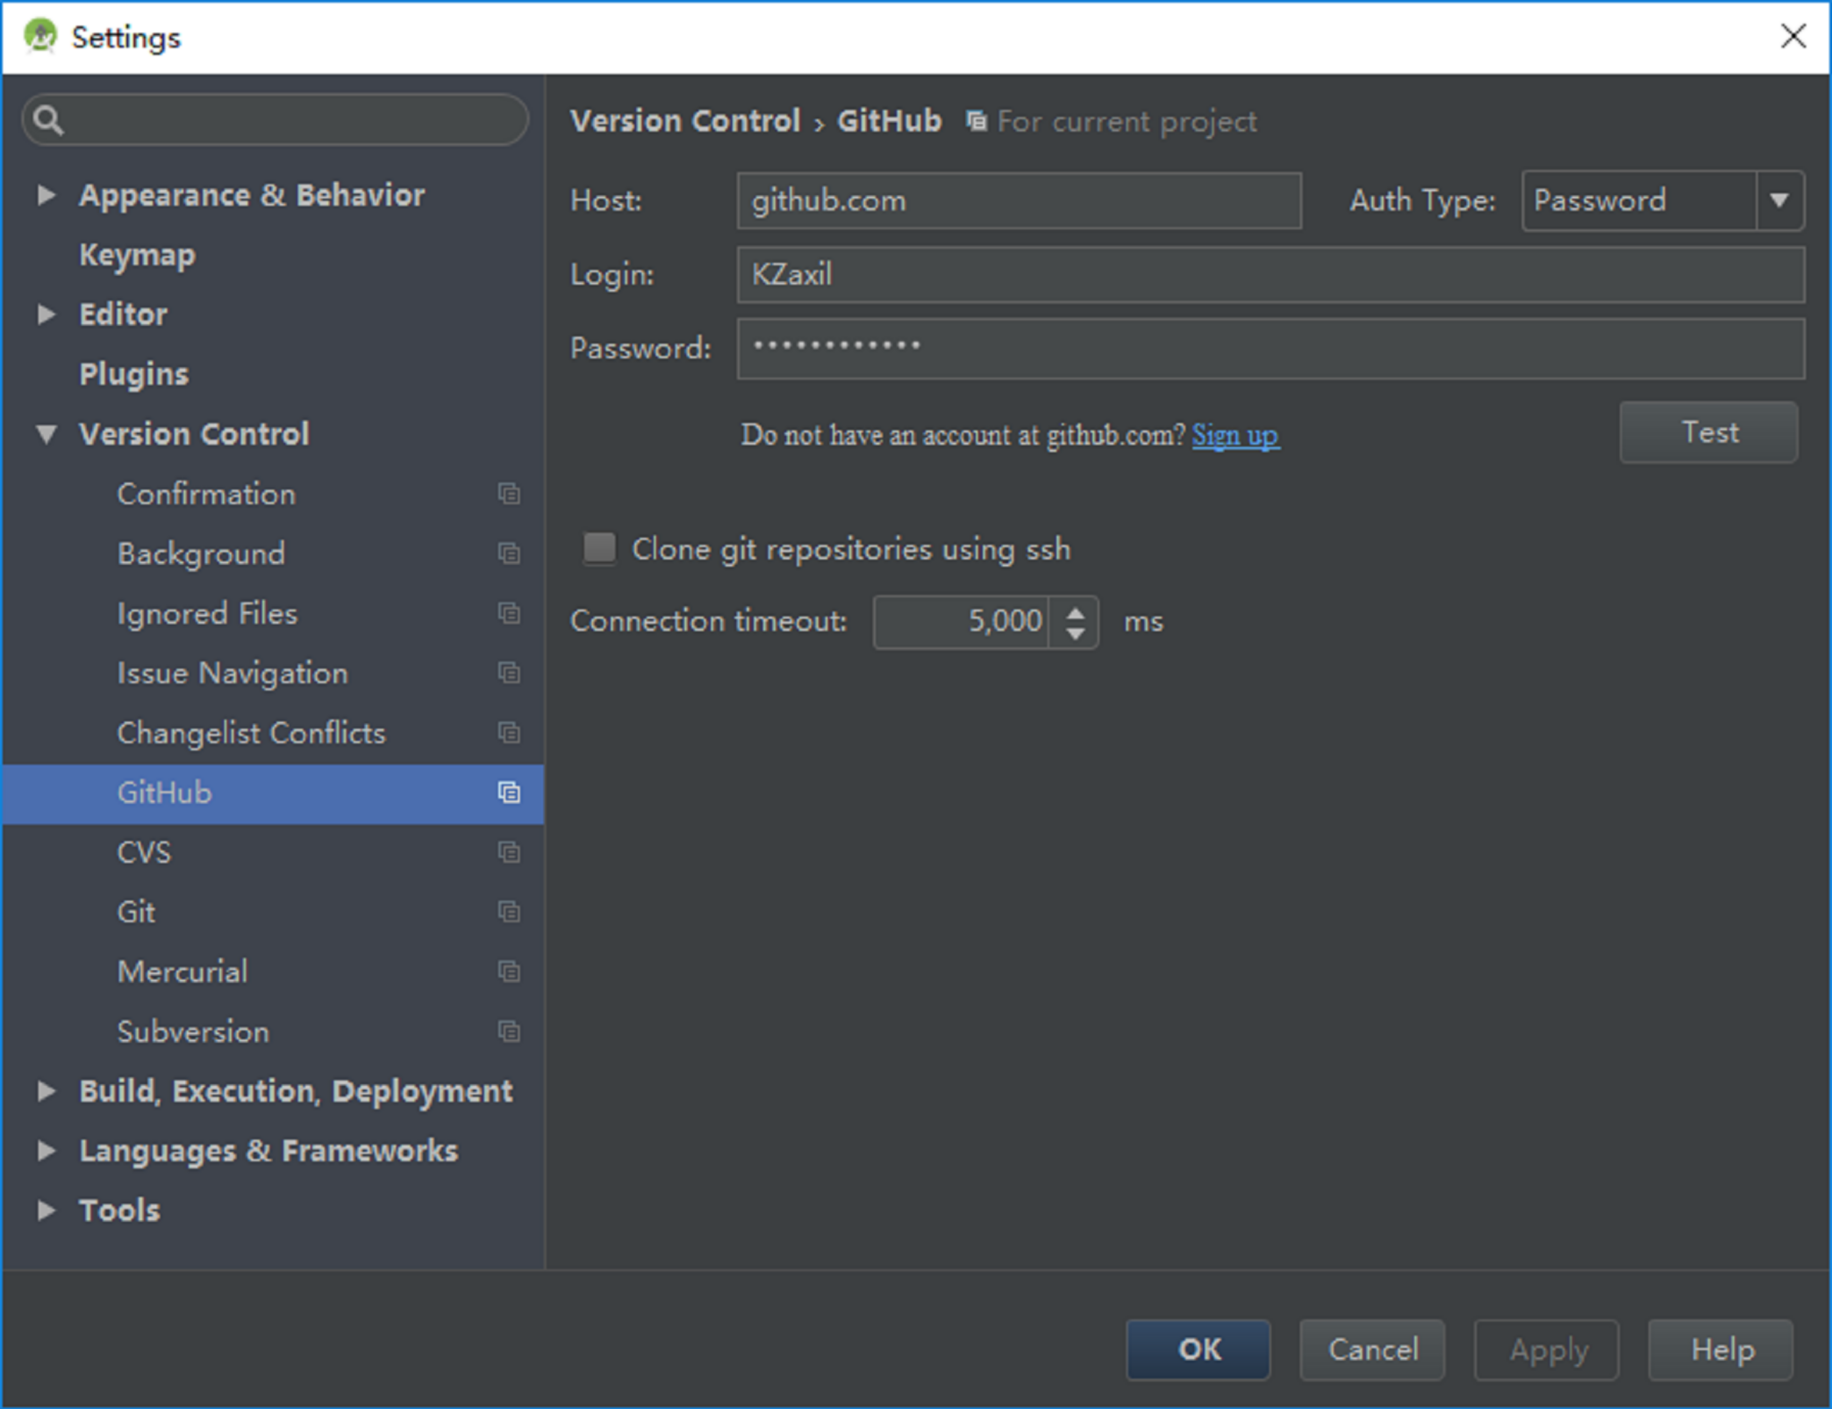Click the project-level icon beside Background
The height and width of the screenshot is (1409, 1832).
tap(509, 553)
